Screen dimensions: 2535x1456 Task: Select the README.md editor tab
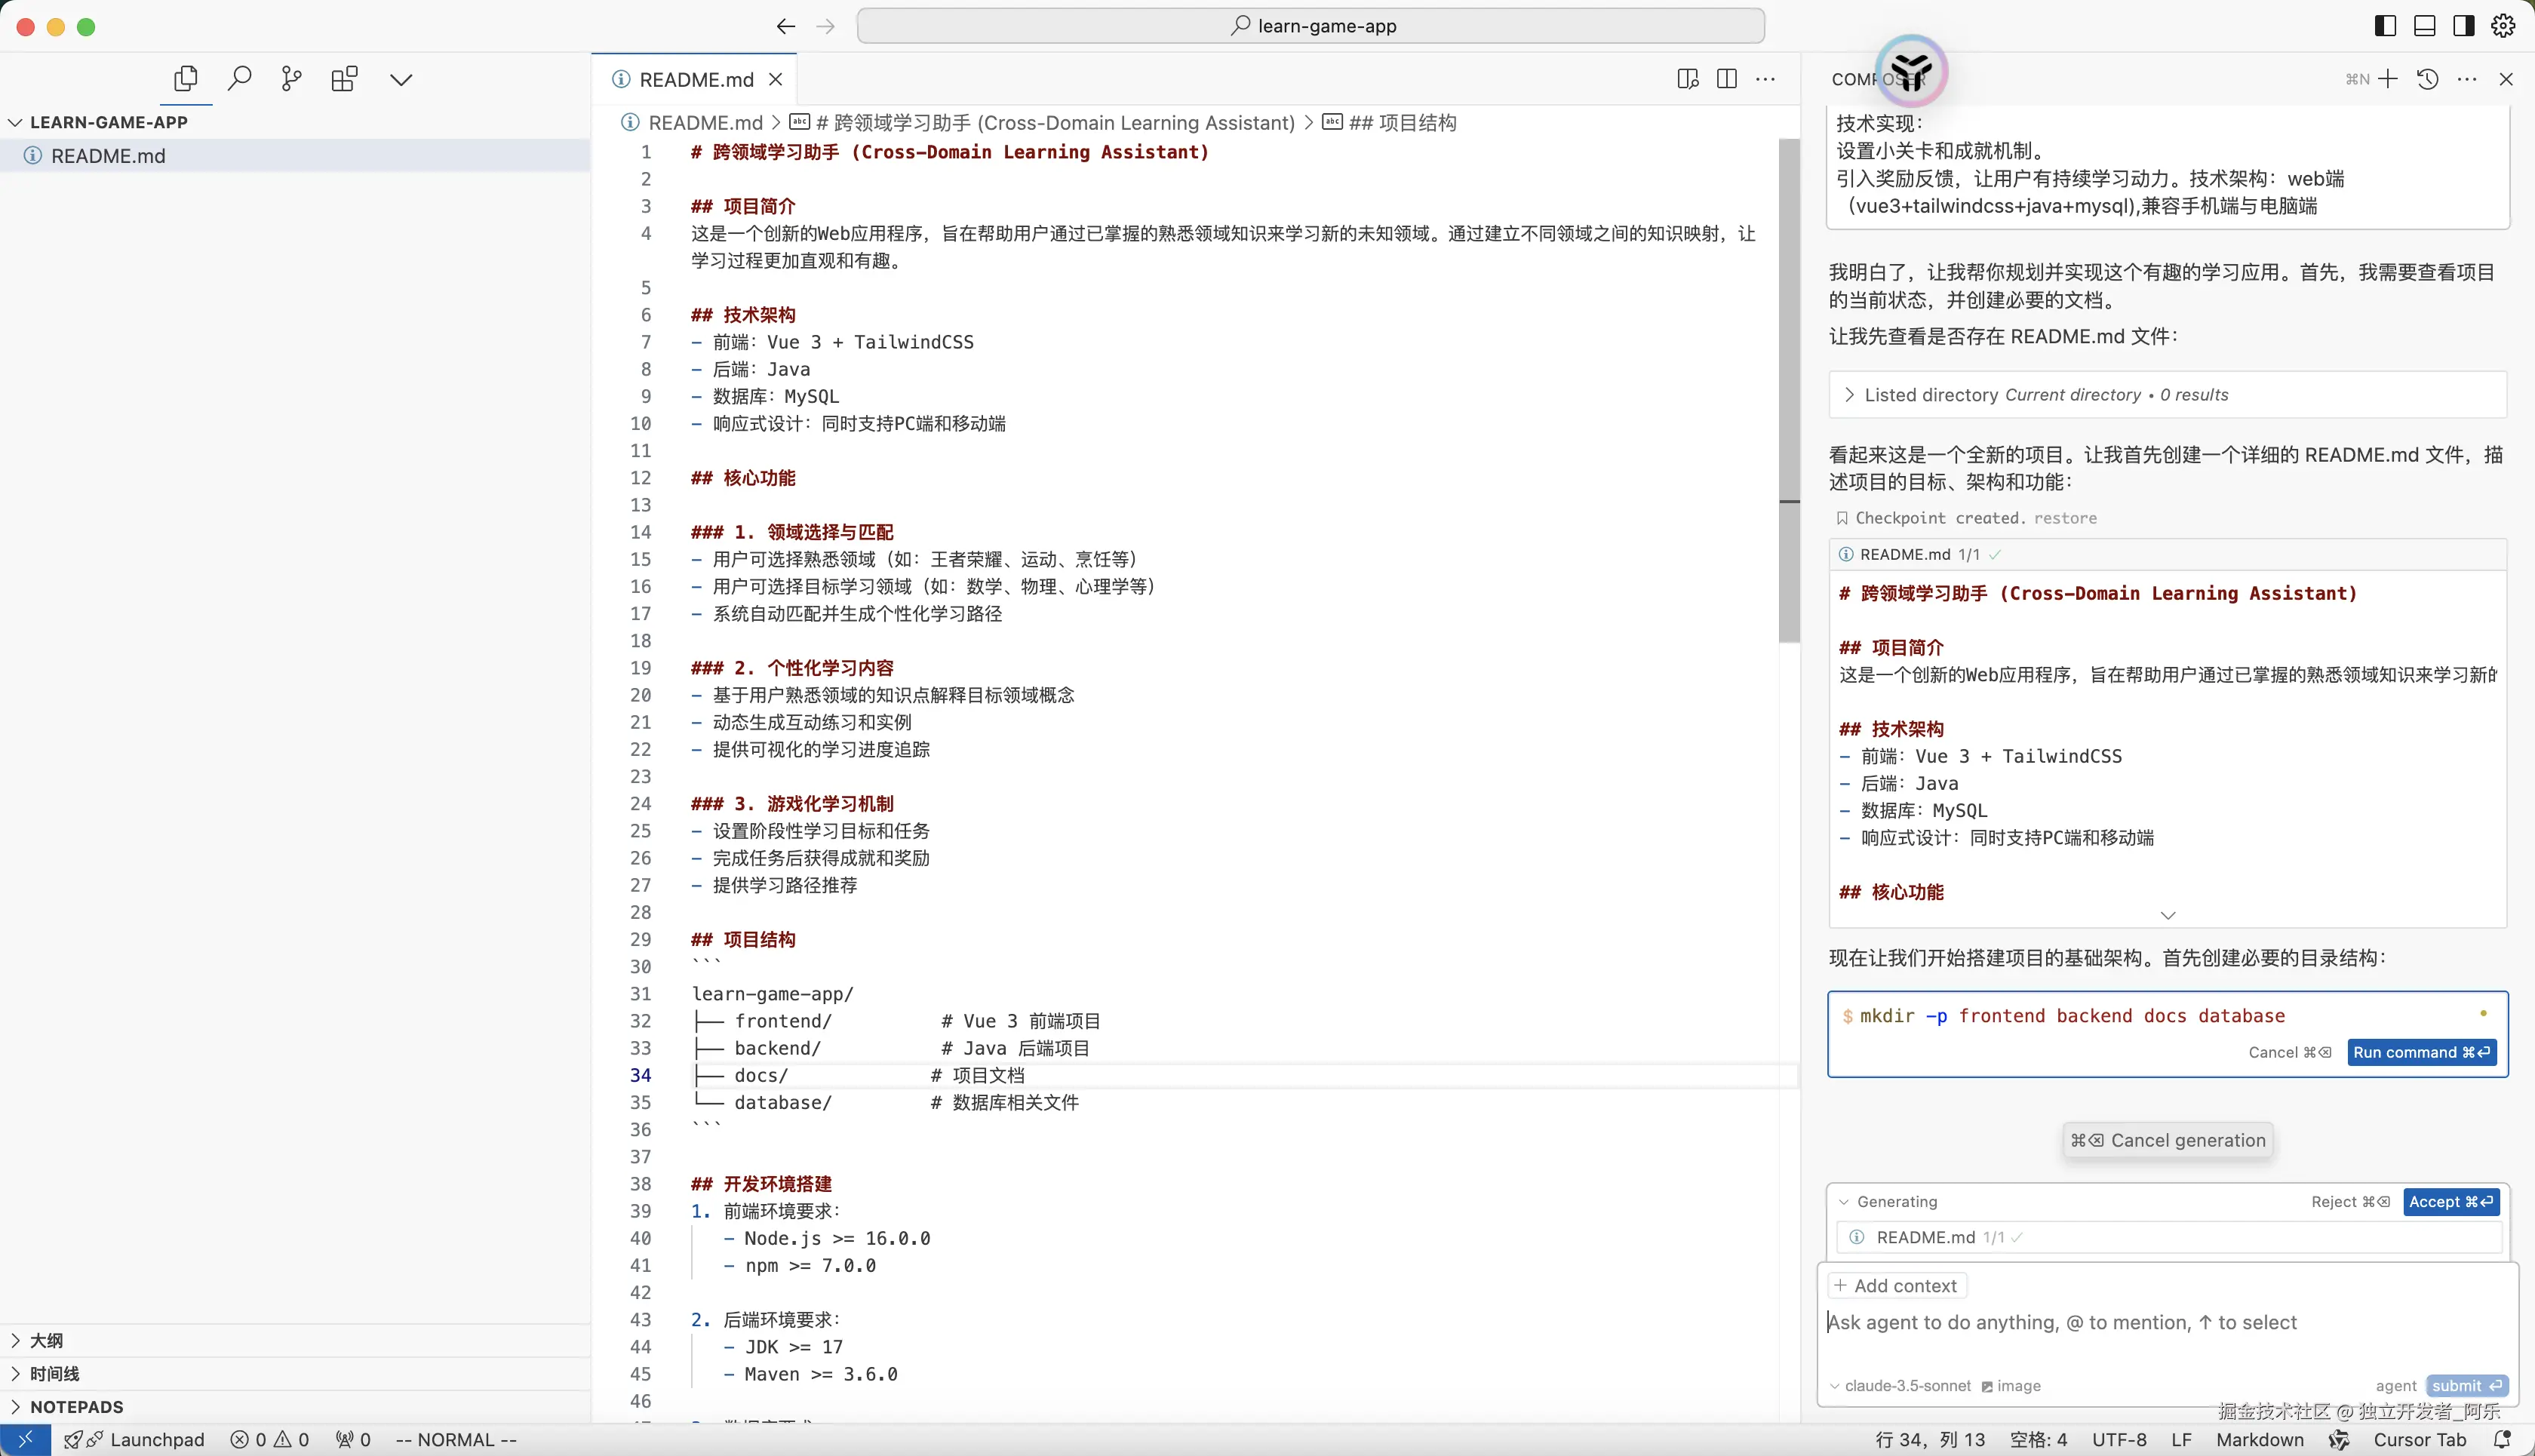pyautogui.click(x=695, y=79)
